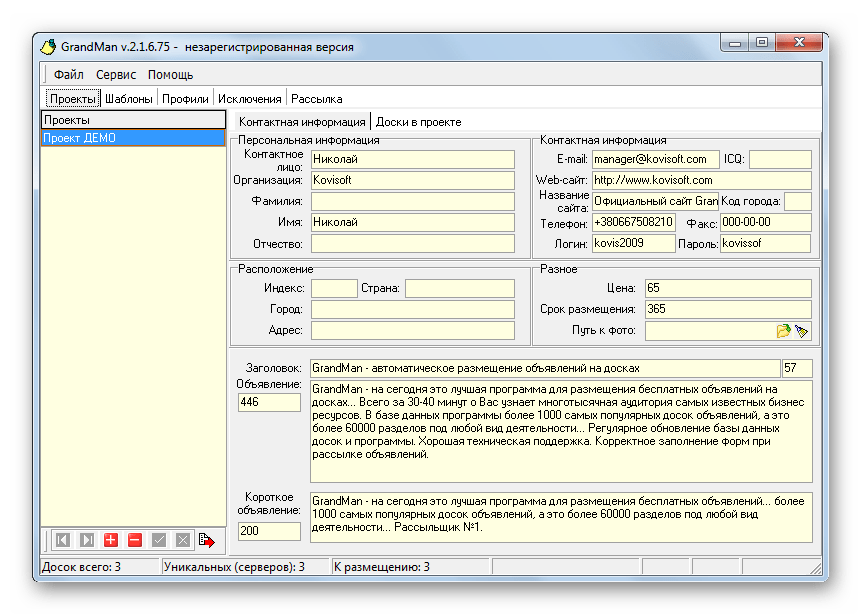Switch to the Шаблоны tab
This screenshot has width=862, height=615.
point(128,99)
